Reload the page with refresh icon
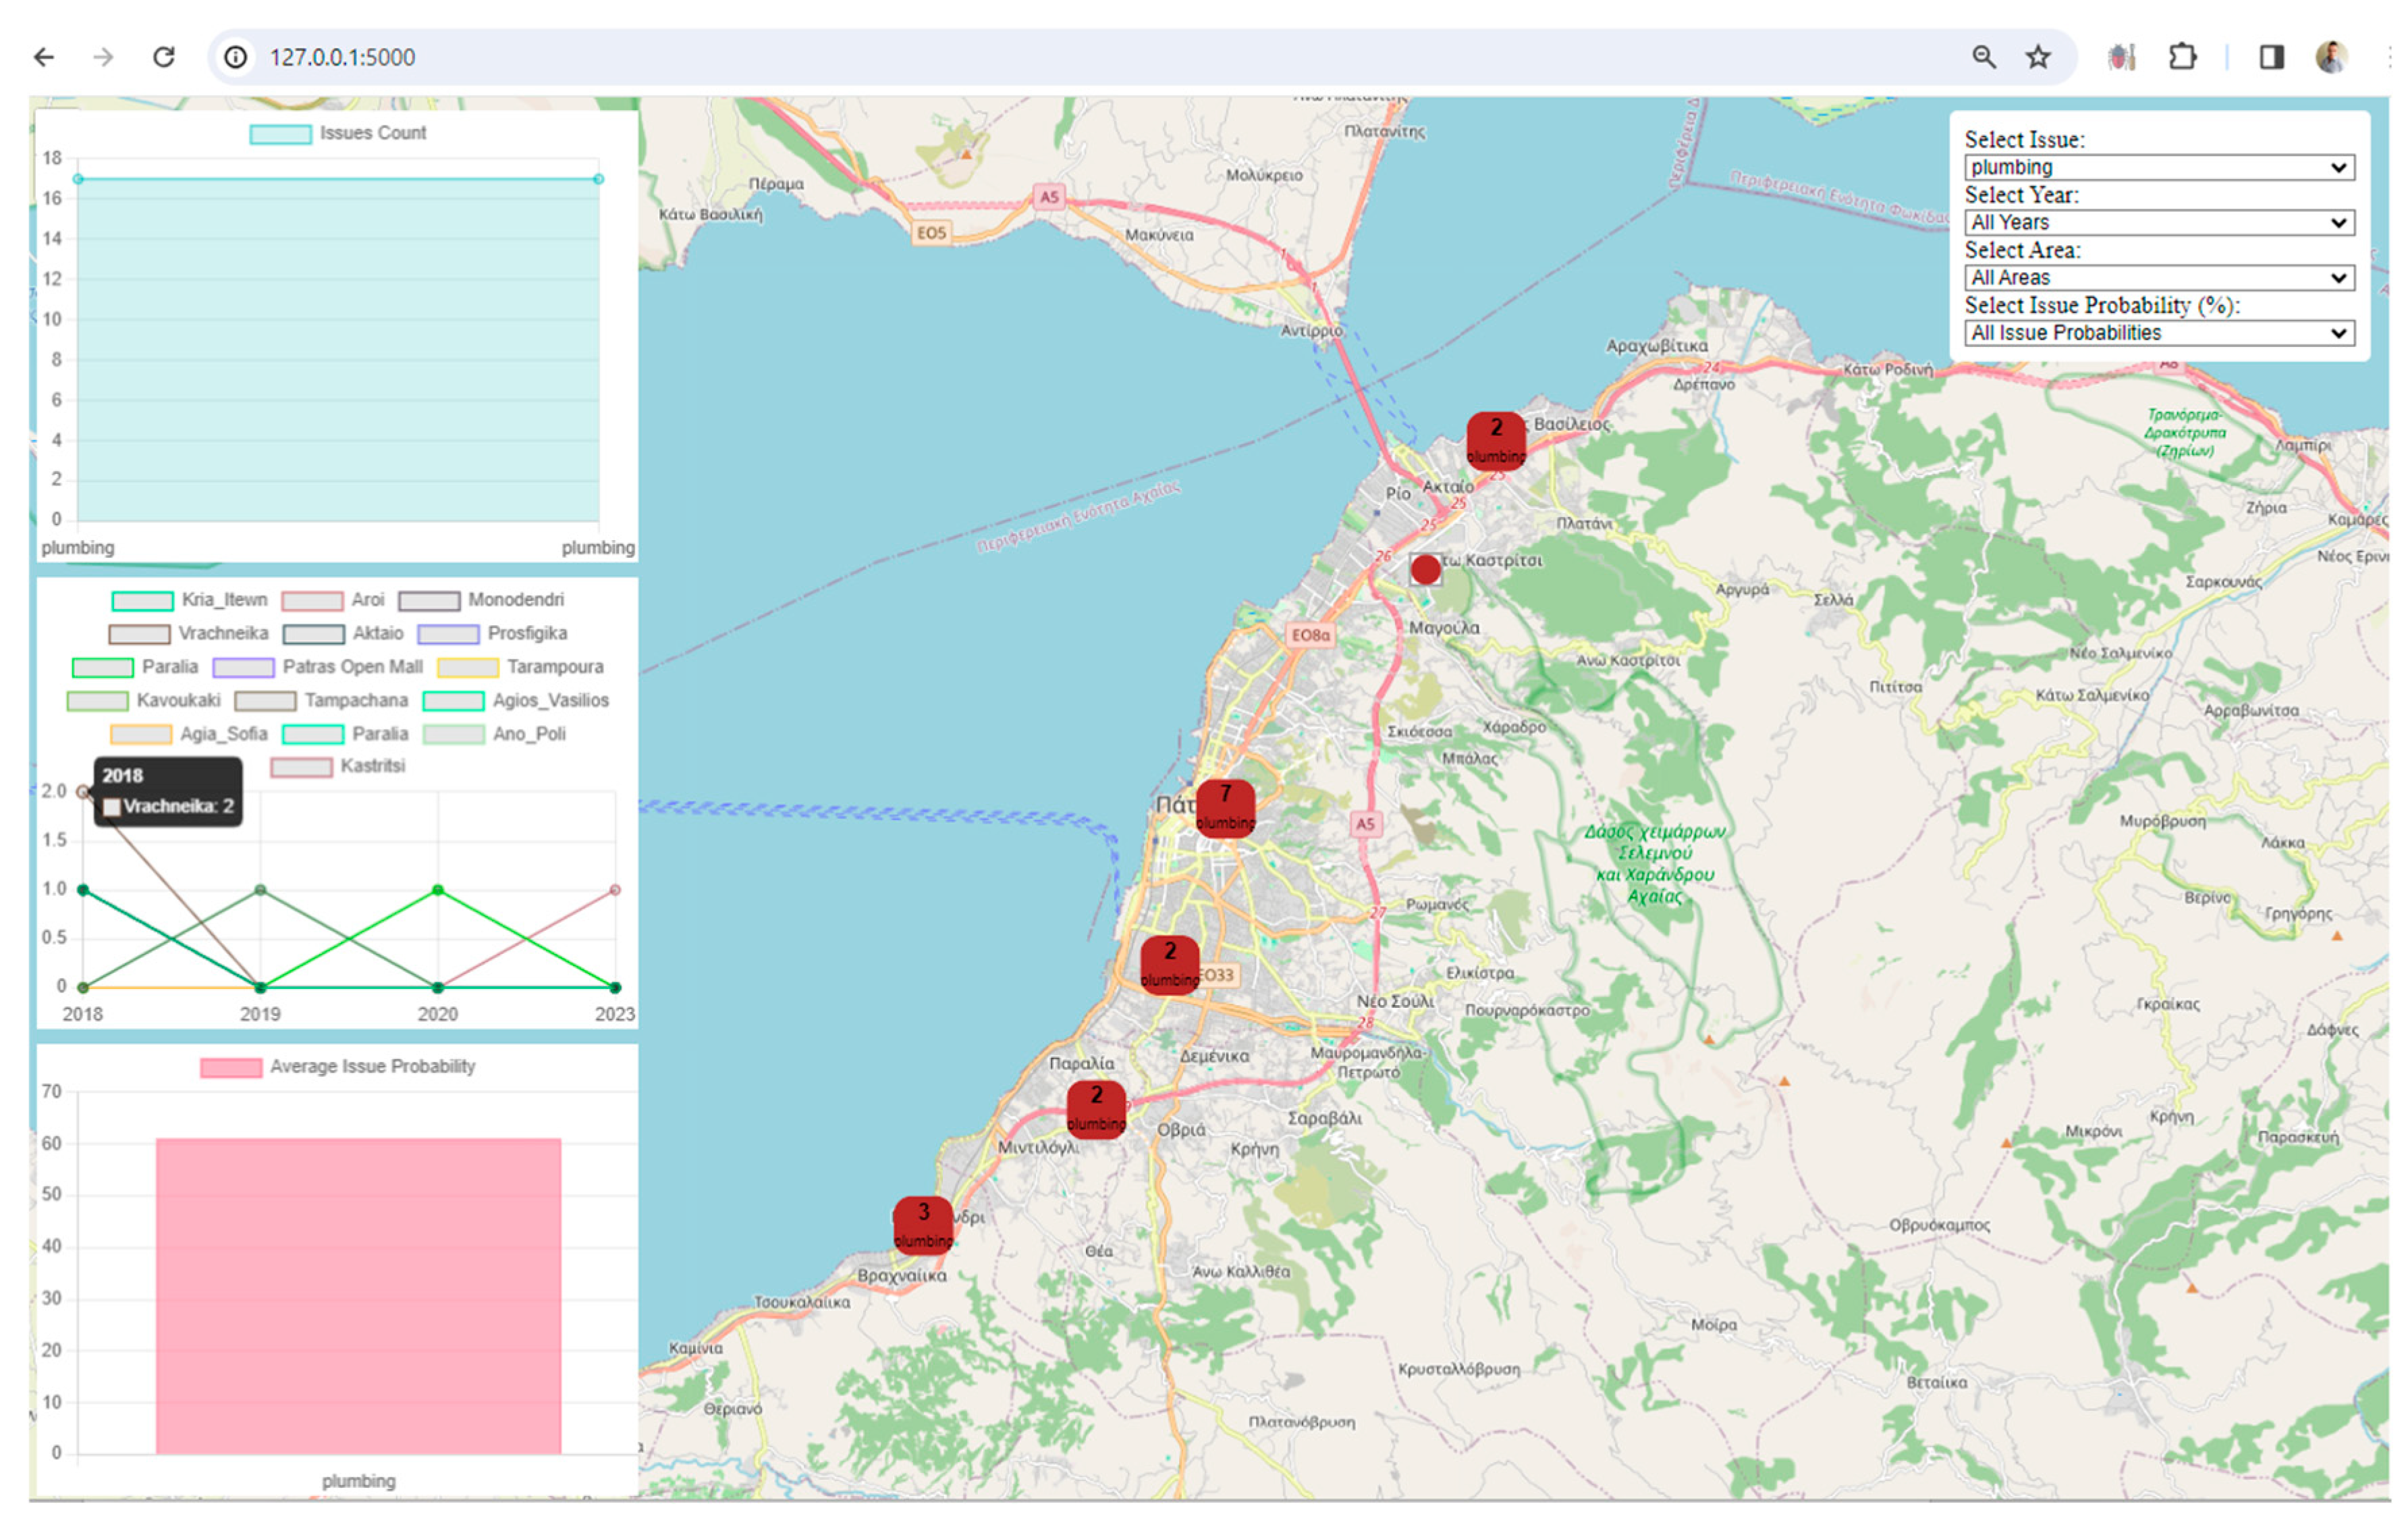The height and width of the screenshot is (1525, 2408). click(x=164, y=57)
